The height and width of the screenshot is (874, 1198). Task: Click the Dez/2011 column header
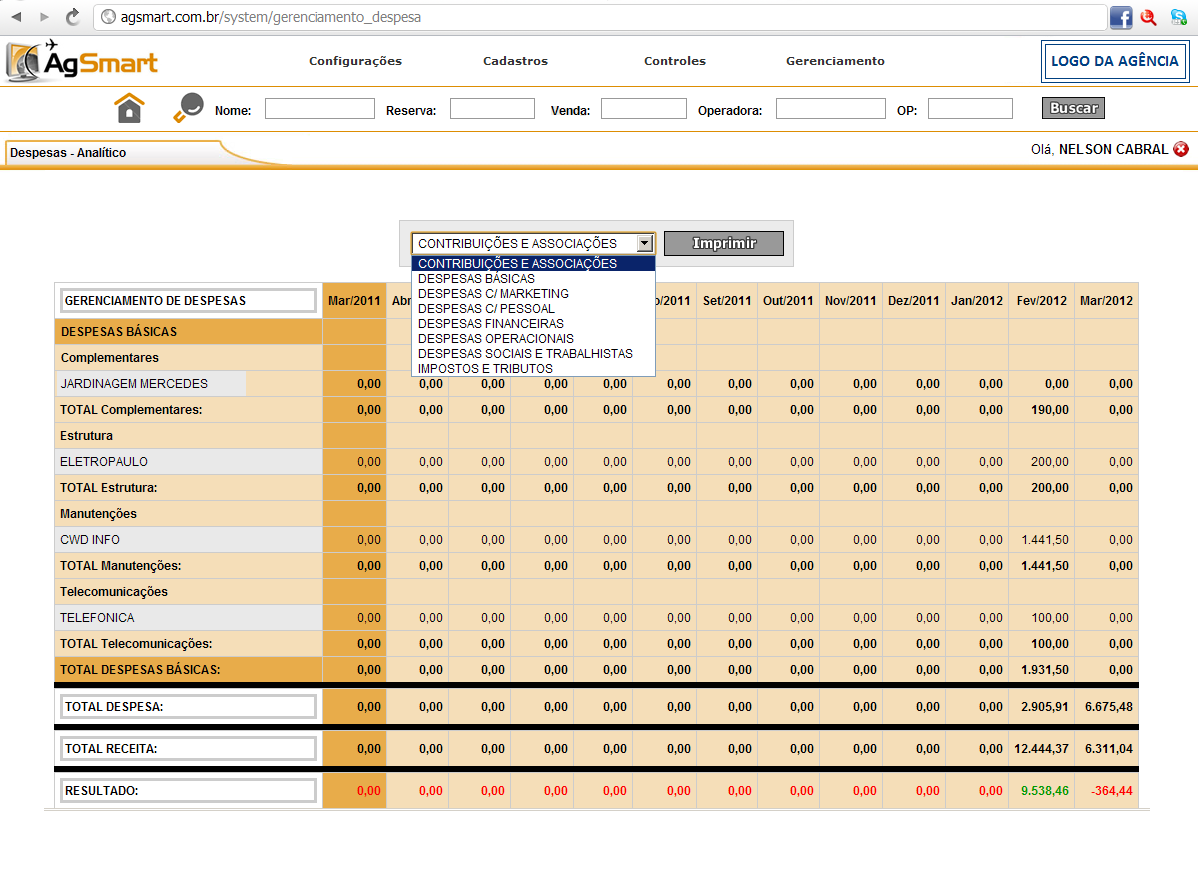coord(913,301)
